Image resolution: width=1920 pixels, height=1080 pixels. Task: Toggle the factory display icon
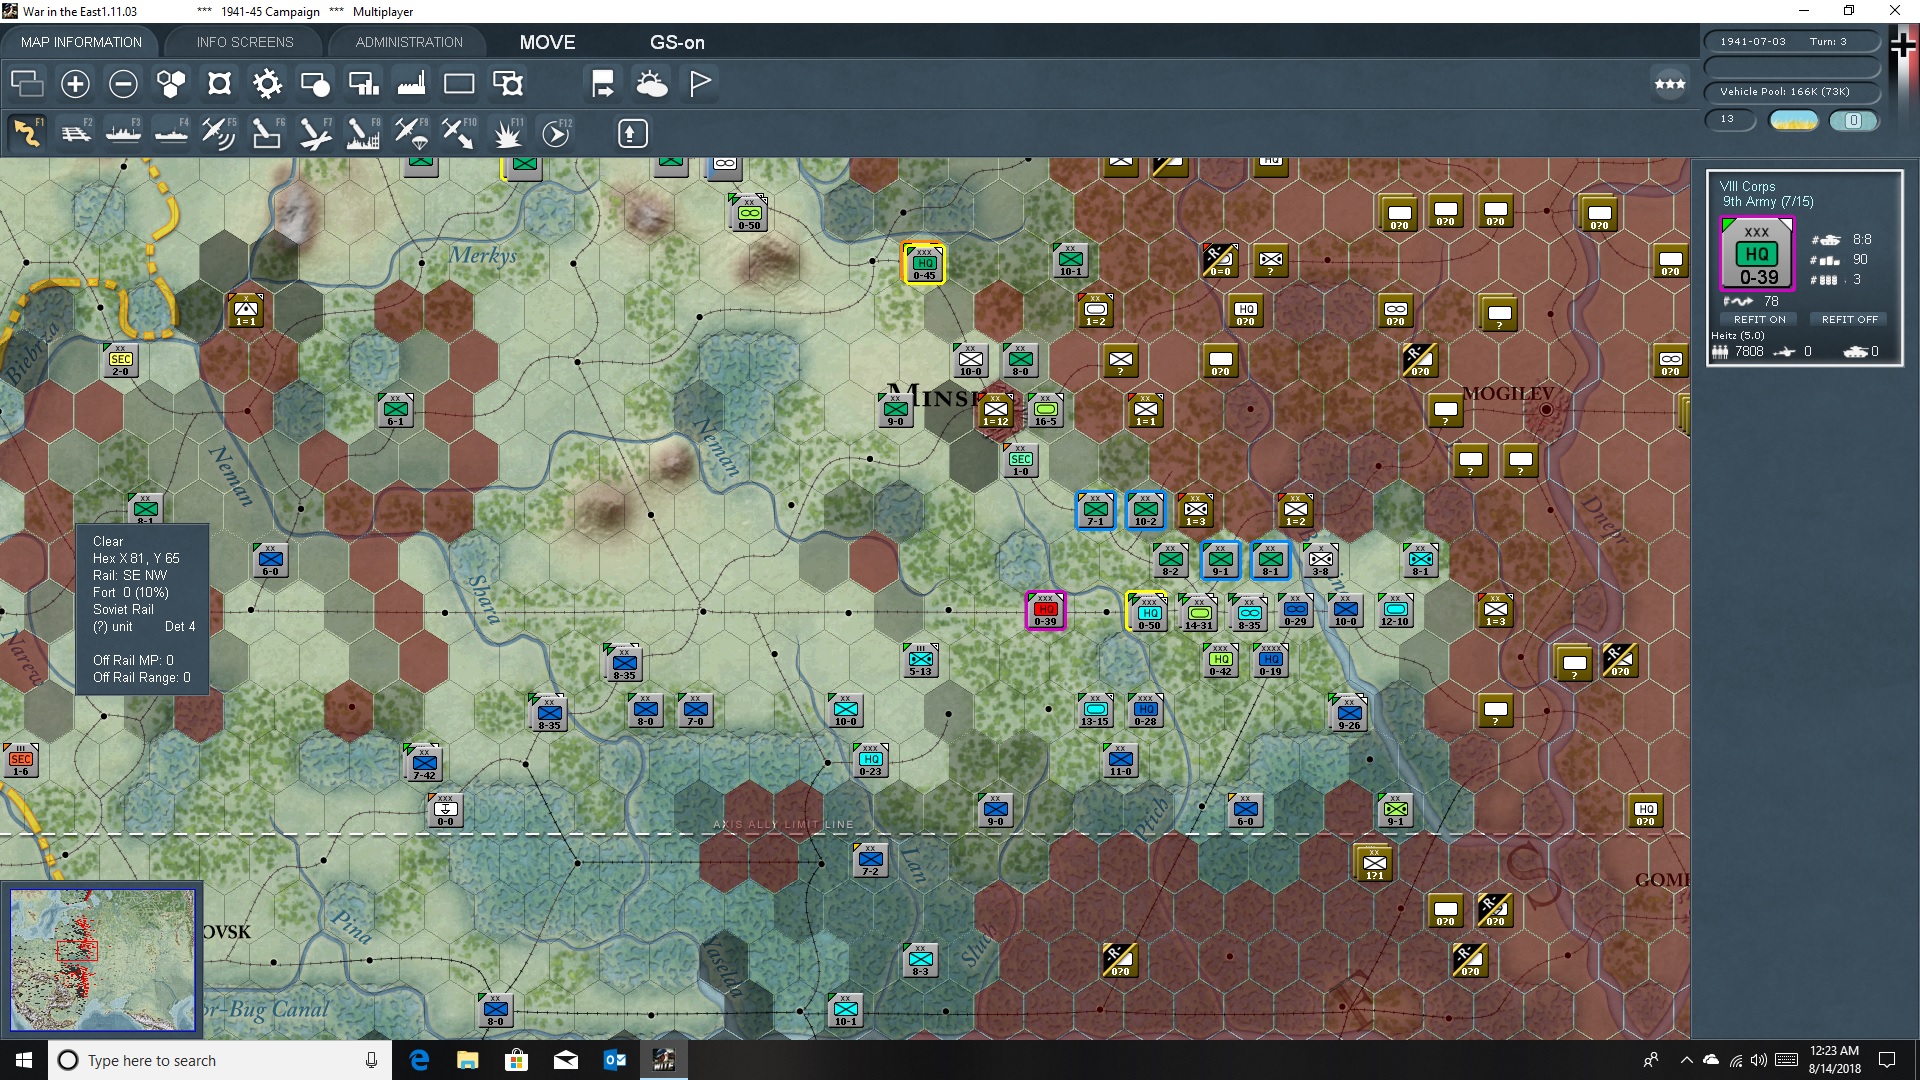(x=411, y=84)
